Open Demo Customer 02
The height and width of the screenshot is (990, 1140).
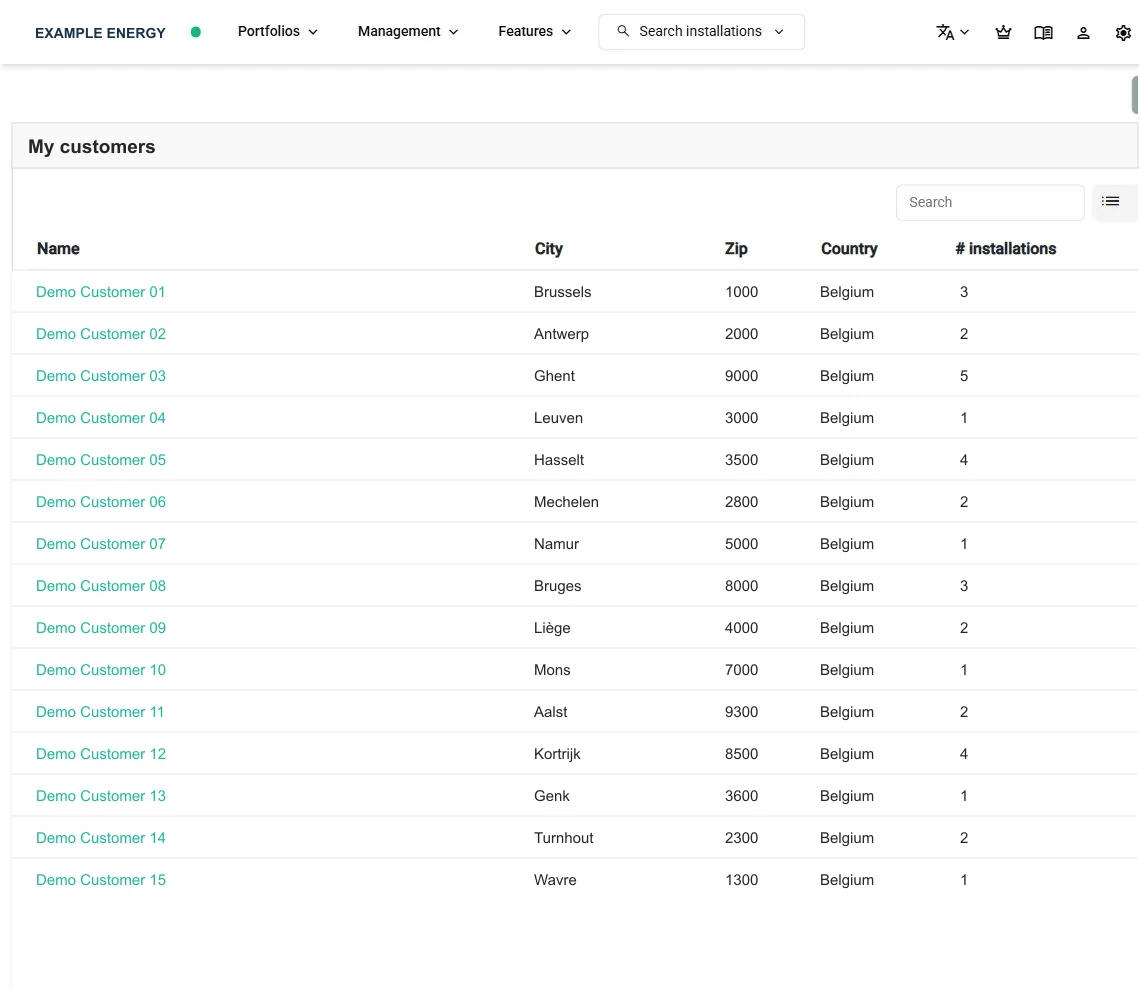(x=101, y=334)
